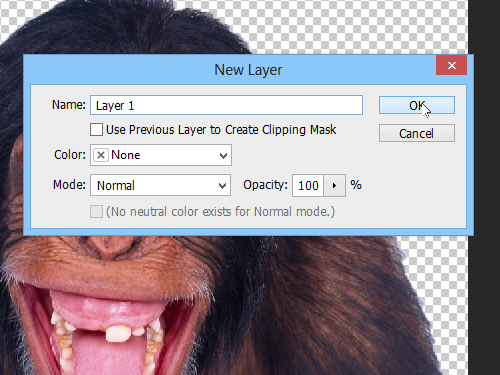
Task: Click the "Opacity:" label
Action: (265, 185)
